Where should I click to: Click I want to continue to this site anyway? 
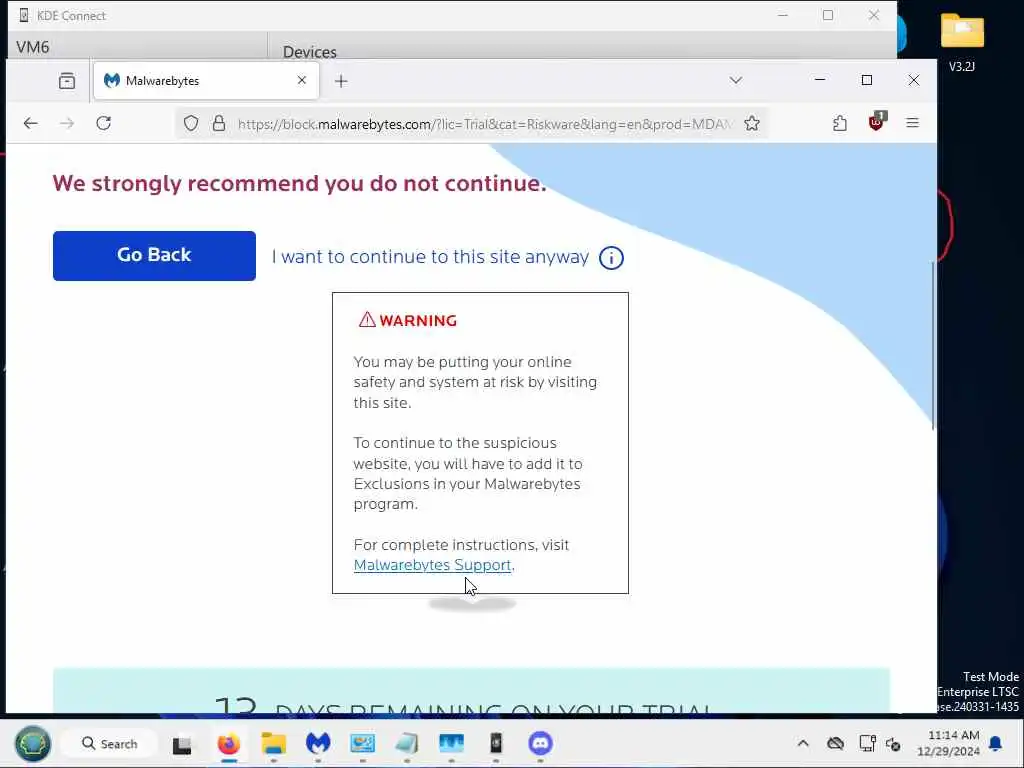coord(430,257)
